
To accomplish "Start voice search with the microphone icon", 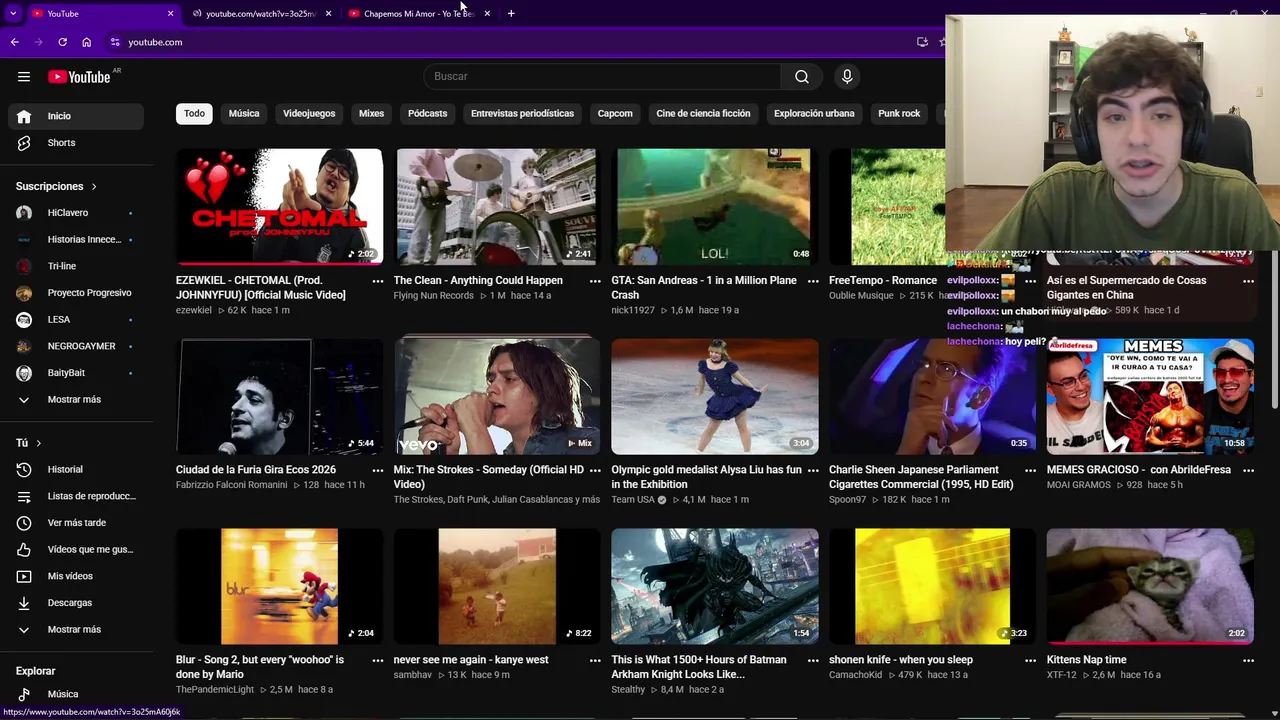I will pos(847,77).
